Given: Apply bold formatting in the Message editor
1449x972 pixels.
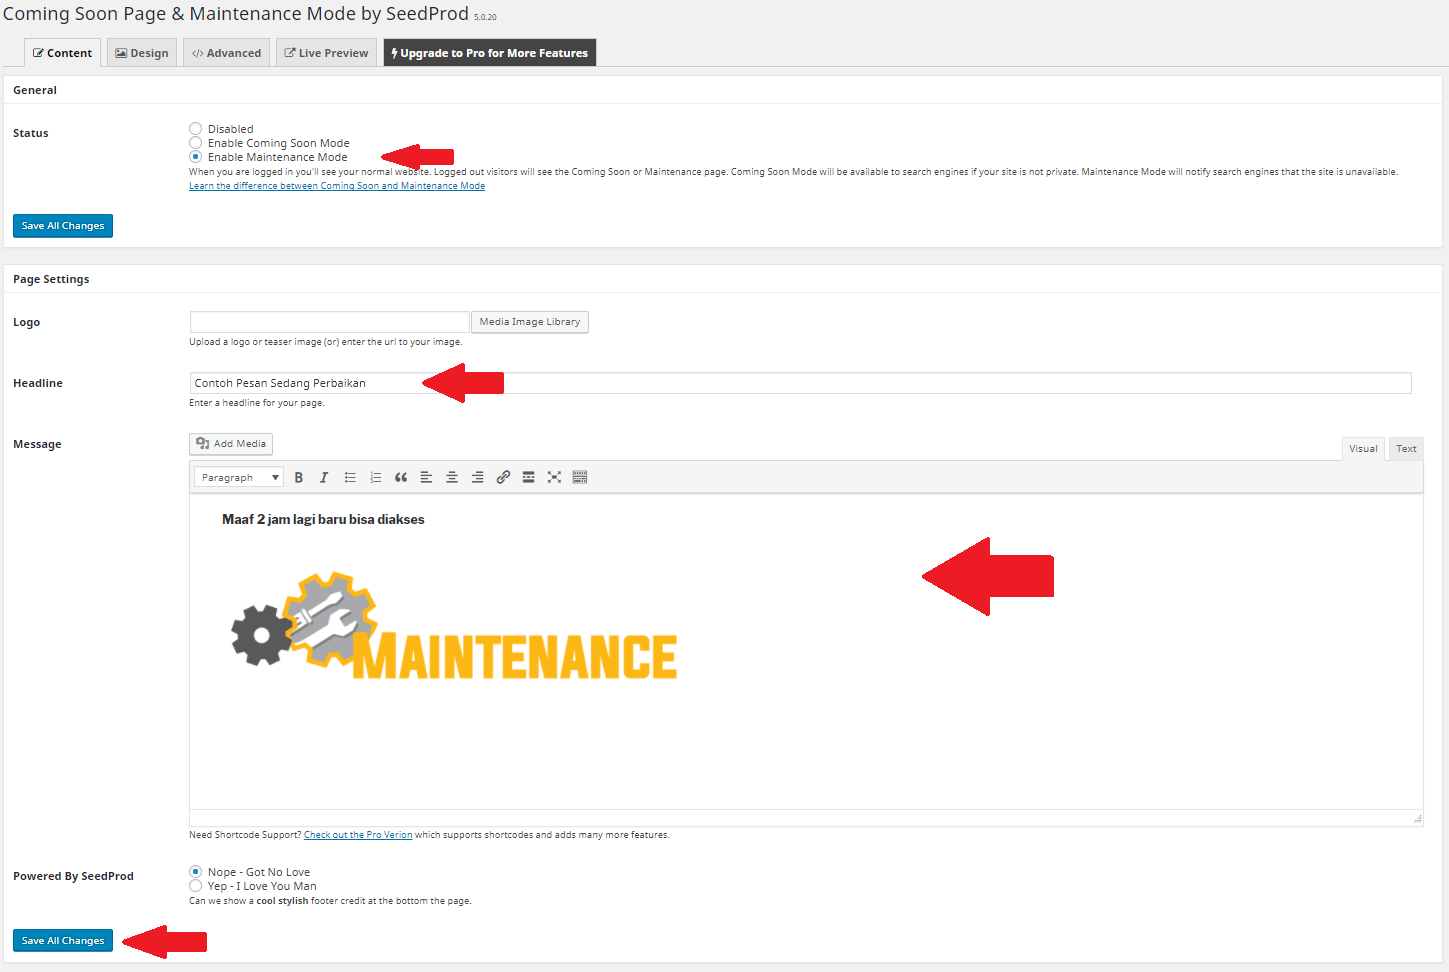Looking at the screenshot, I should [x=298, y=477].
